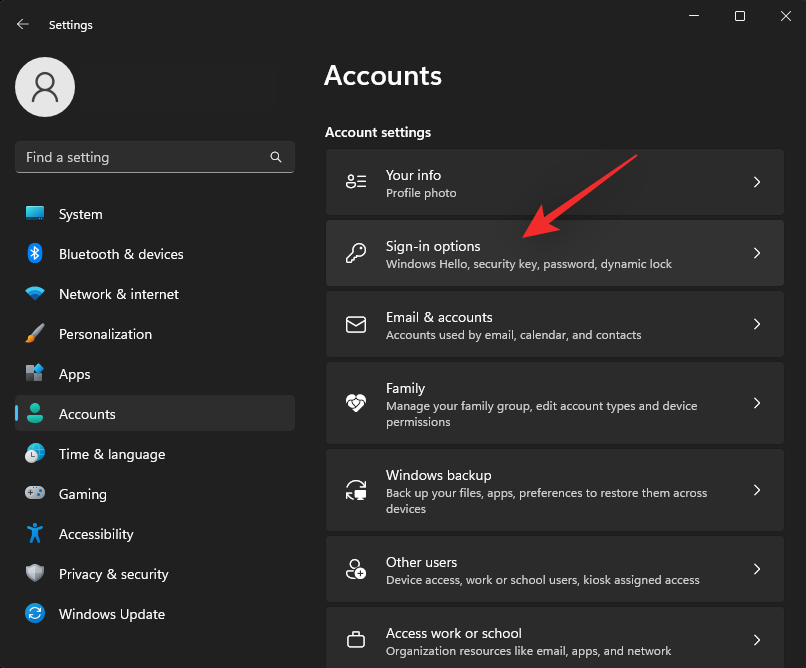Click the Bluetooth & devices icon
806x668 pixels.
coord(35,254)
